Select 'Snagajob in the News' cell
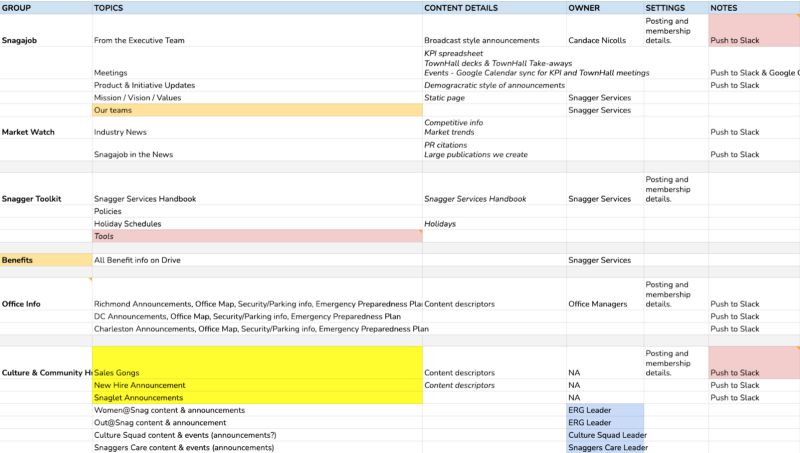800x453 pixels. pyautogui.click(x=257, y=149)
